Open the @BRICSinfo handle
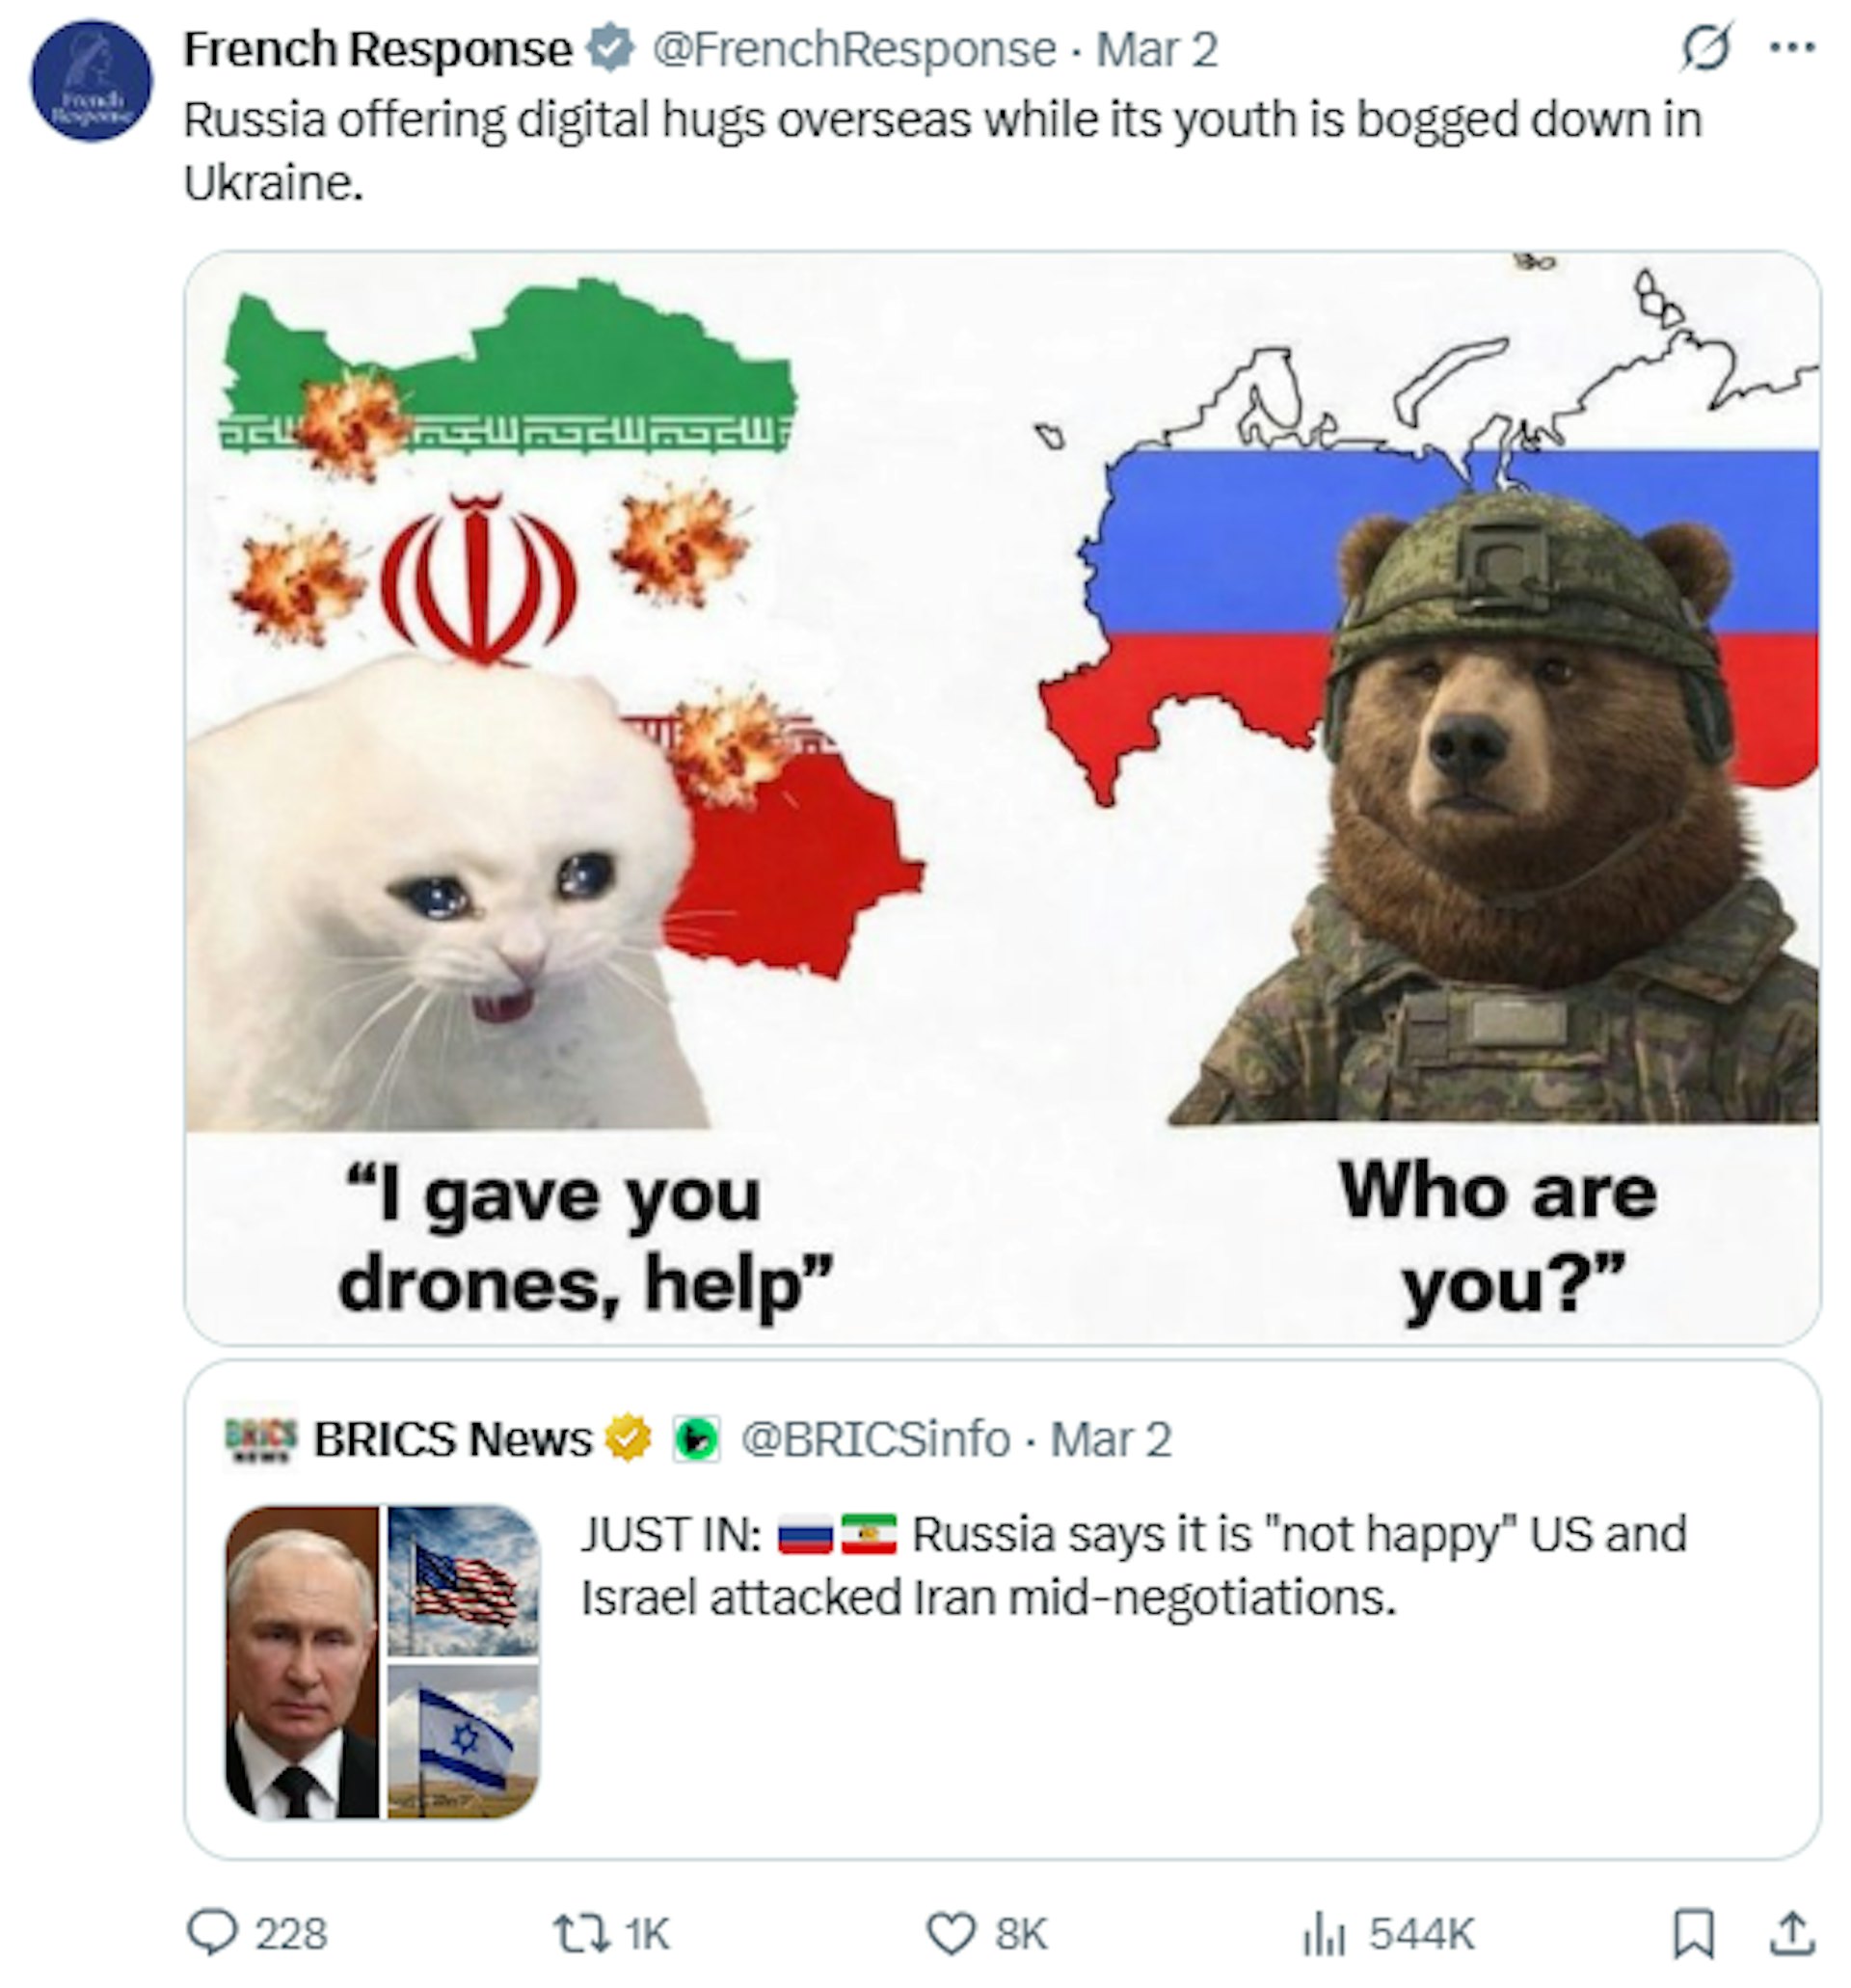1851x1988 pixels. coord(874,1439)
